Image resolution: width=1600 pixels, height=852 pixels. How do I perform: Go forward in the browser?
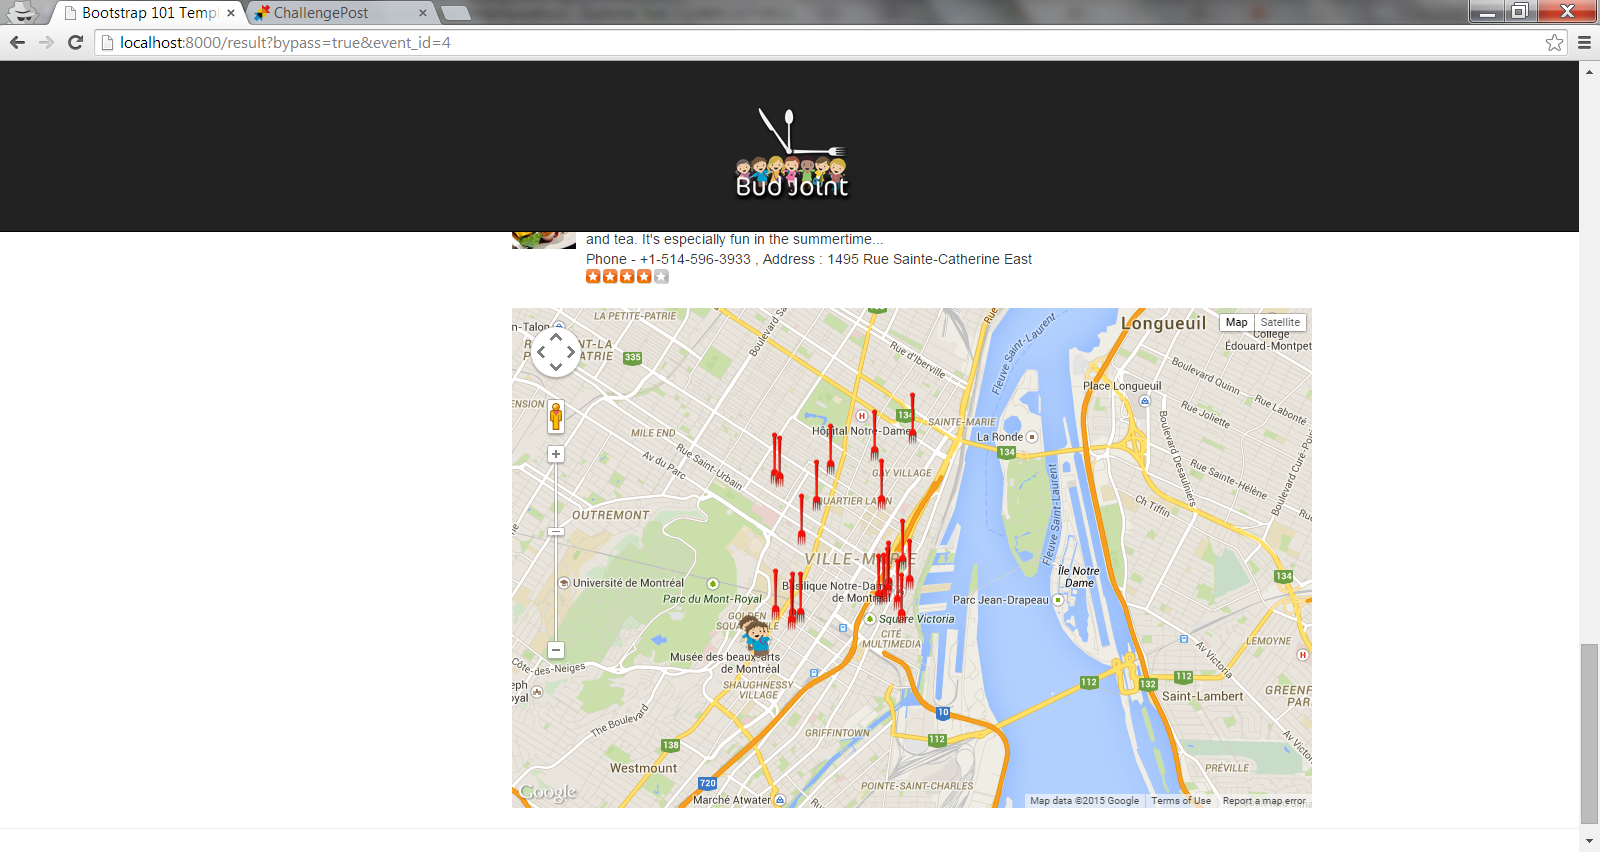(46, 42)
